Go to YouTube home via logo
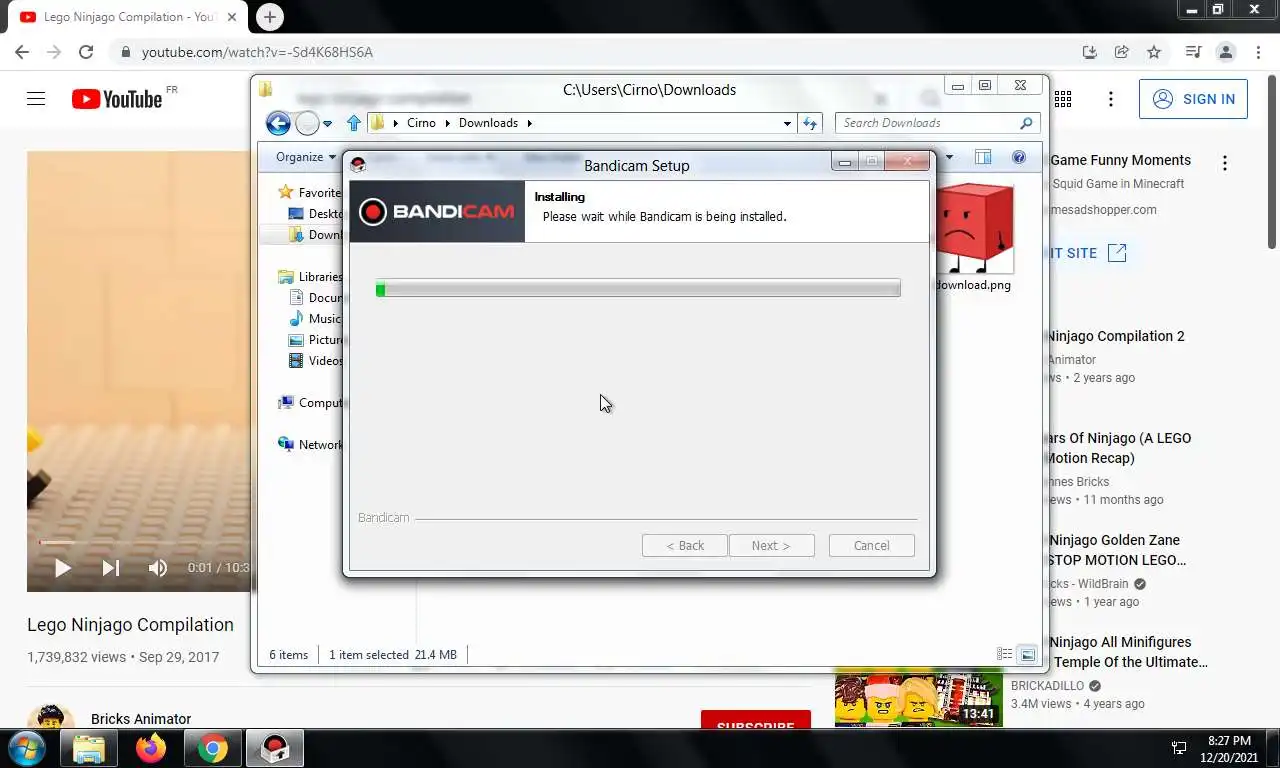 (x=117, y=99)
